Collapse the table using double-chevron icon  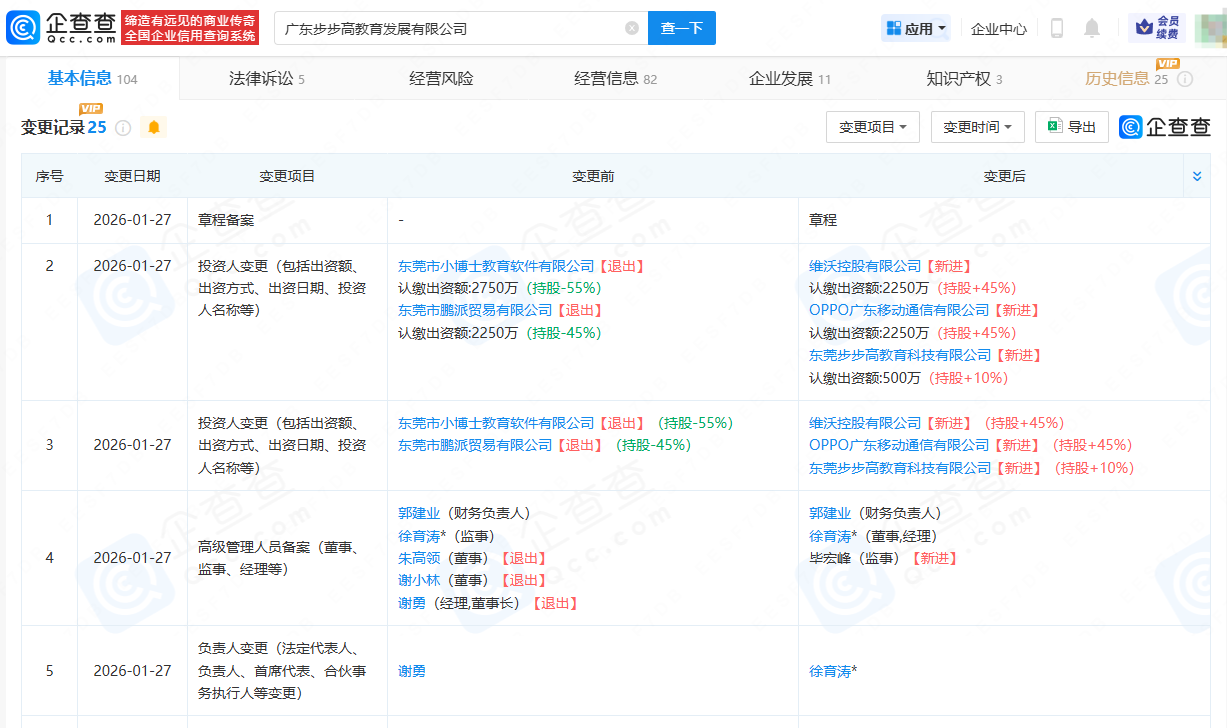click(1197, 176)
